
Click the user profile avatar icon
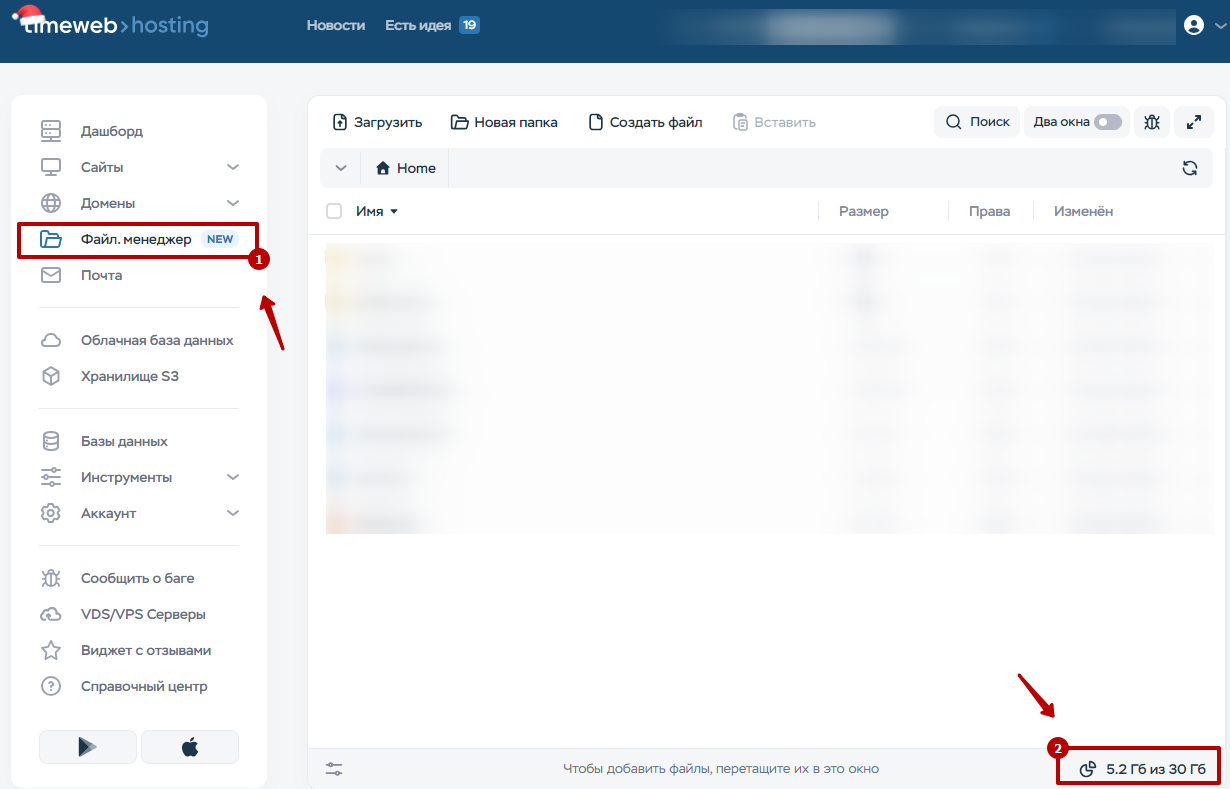1193,26
